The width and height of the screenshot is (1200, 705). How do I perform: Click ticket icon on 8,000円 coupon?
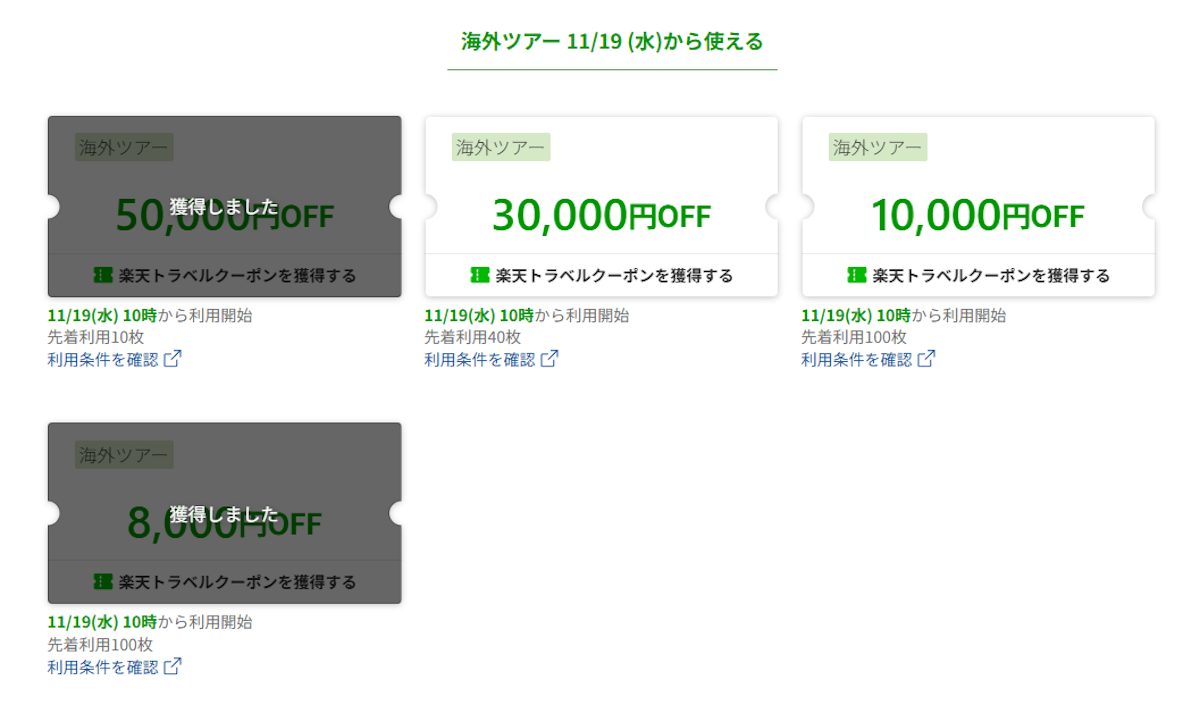pos(103,581)
